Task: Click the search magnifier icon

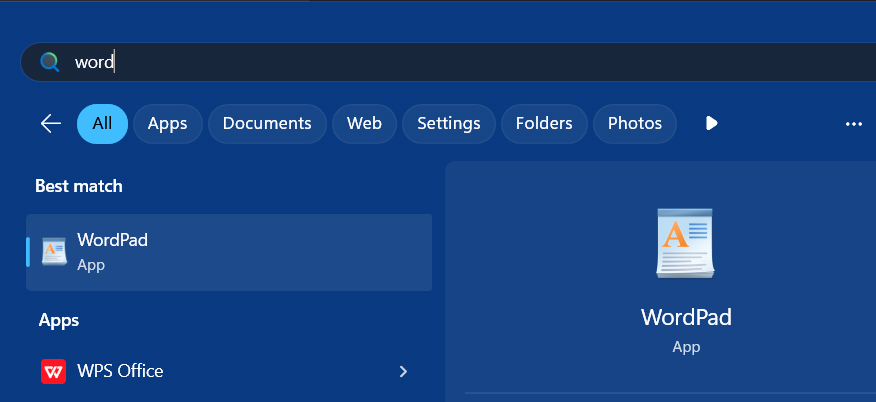Action: 49,61
